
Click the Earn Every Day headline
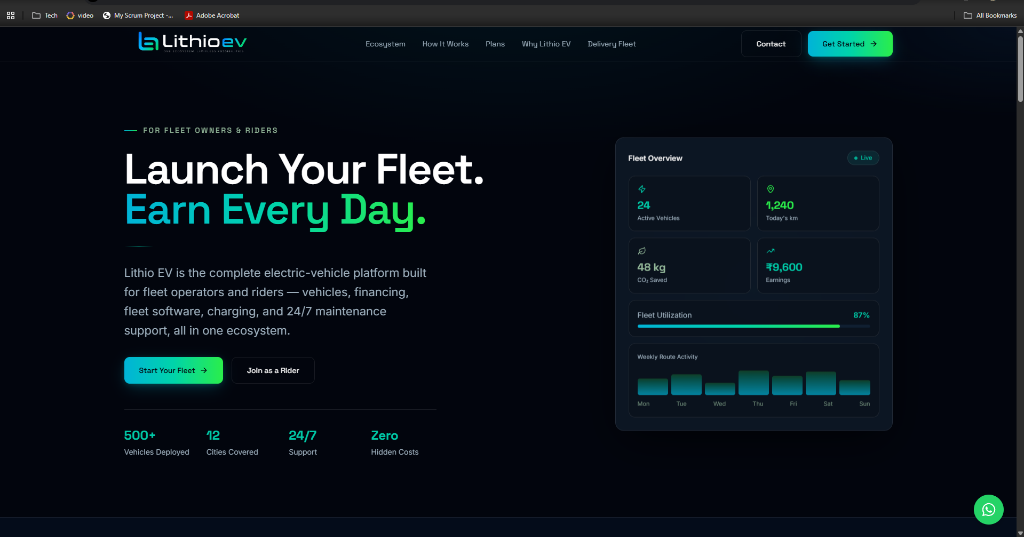point(275,211)
